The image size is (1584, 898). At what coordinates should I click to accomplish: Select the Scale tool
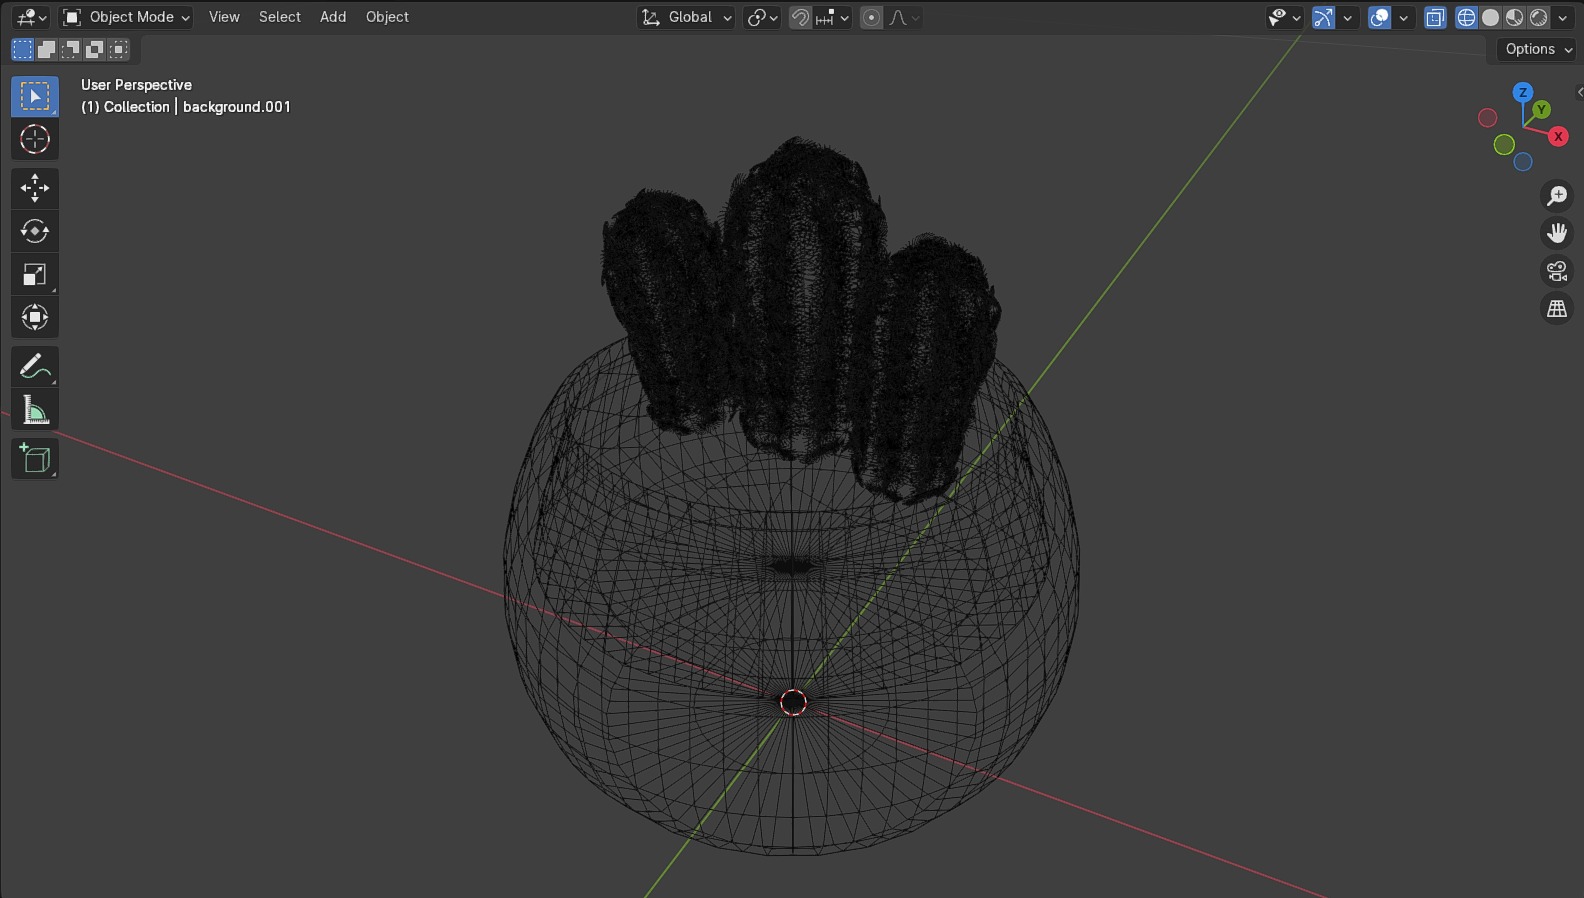pyautogui.click(x=35, y=274)
